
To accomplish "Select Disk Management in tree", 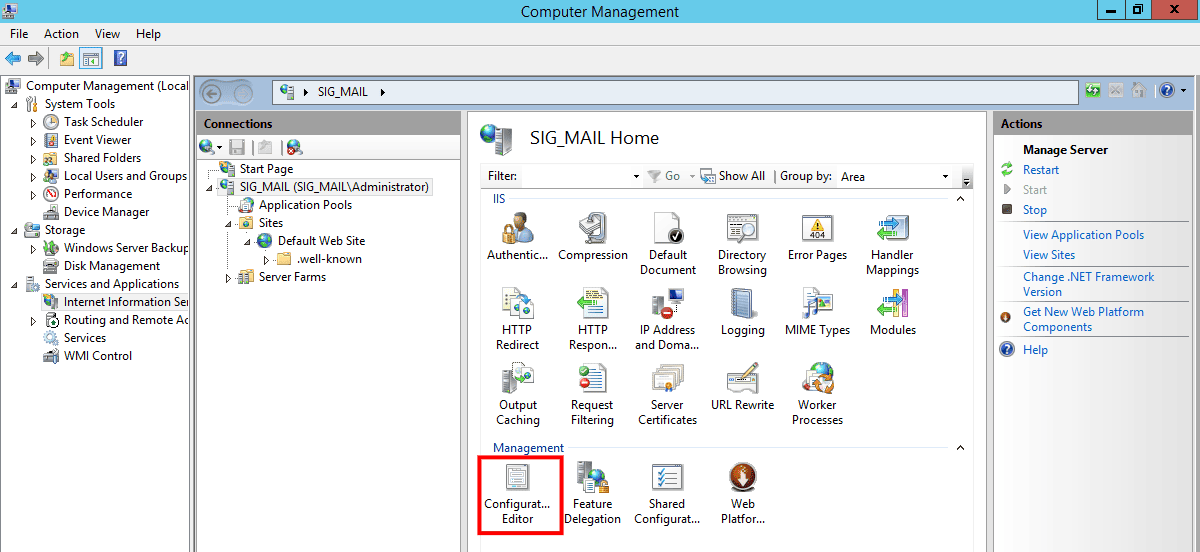I will [x=112, y=266].
